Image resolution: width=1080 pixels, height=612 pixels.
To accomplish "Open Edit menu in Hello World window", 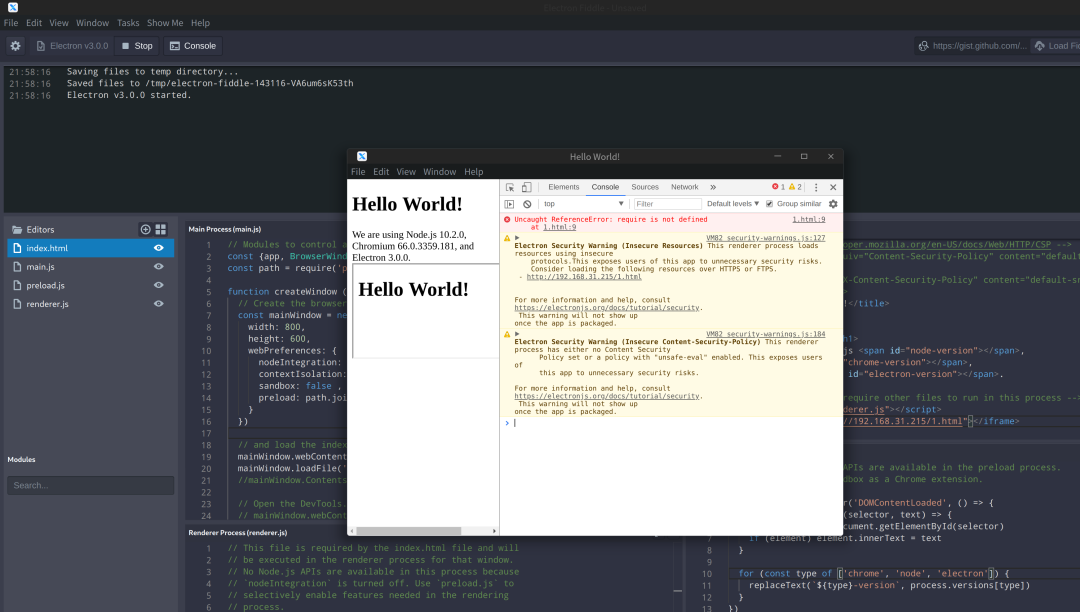I will click(x=381, y=171).
